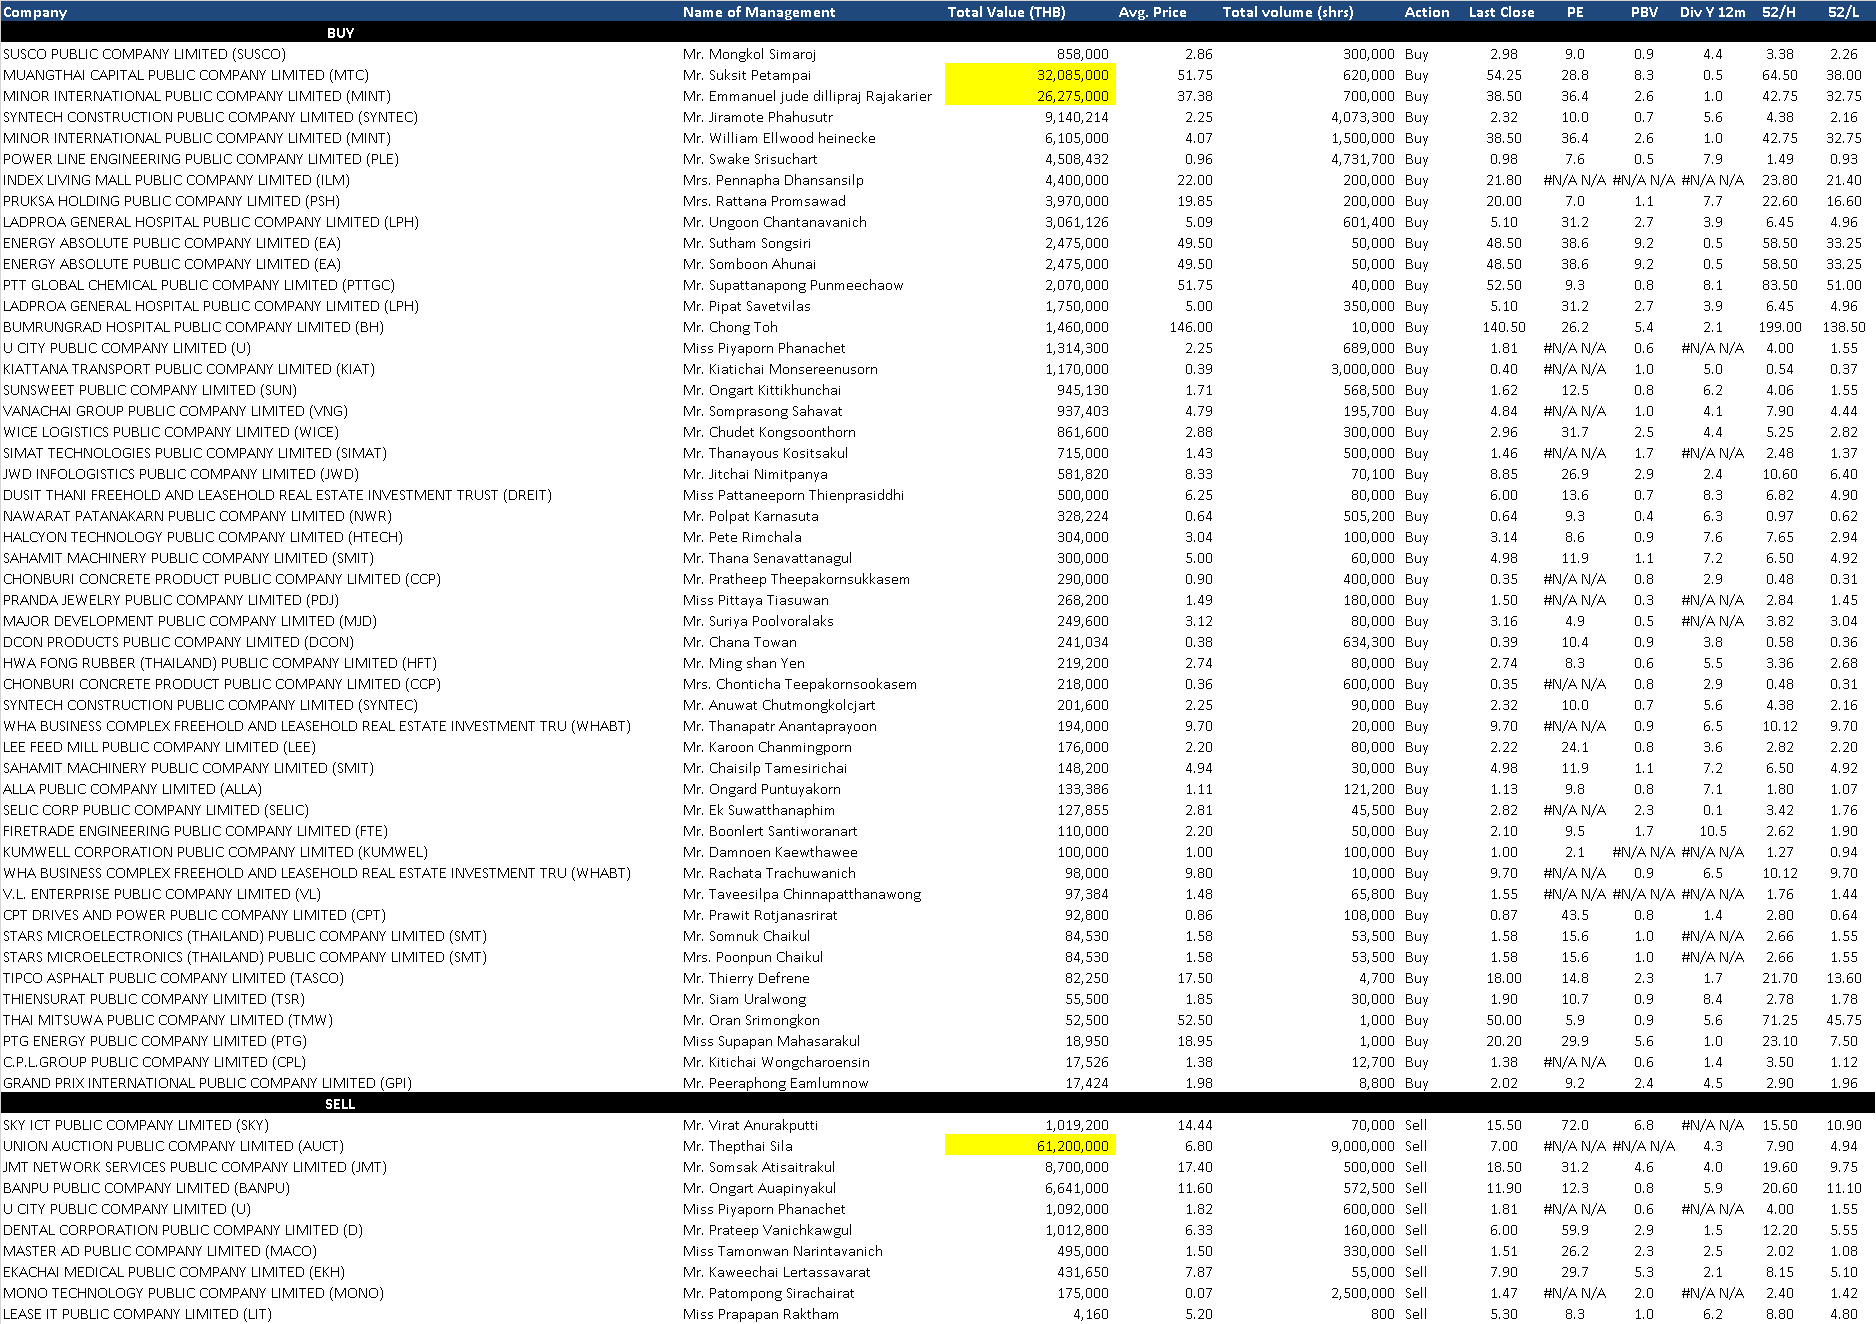Click the 'Total volume (shrs)' column header
Viewport: 1876px width, 1324px height.
[x=1288, y=12]
